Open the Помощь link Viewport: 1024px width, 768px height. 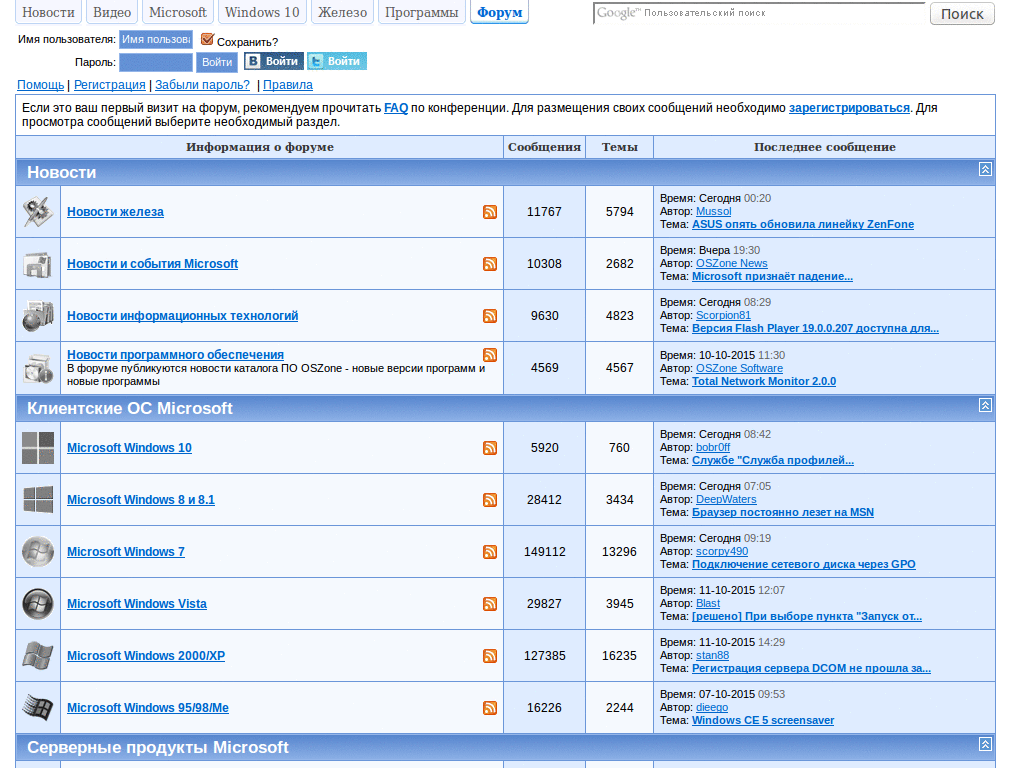[40, 85]
